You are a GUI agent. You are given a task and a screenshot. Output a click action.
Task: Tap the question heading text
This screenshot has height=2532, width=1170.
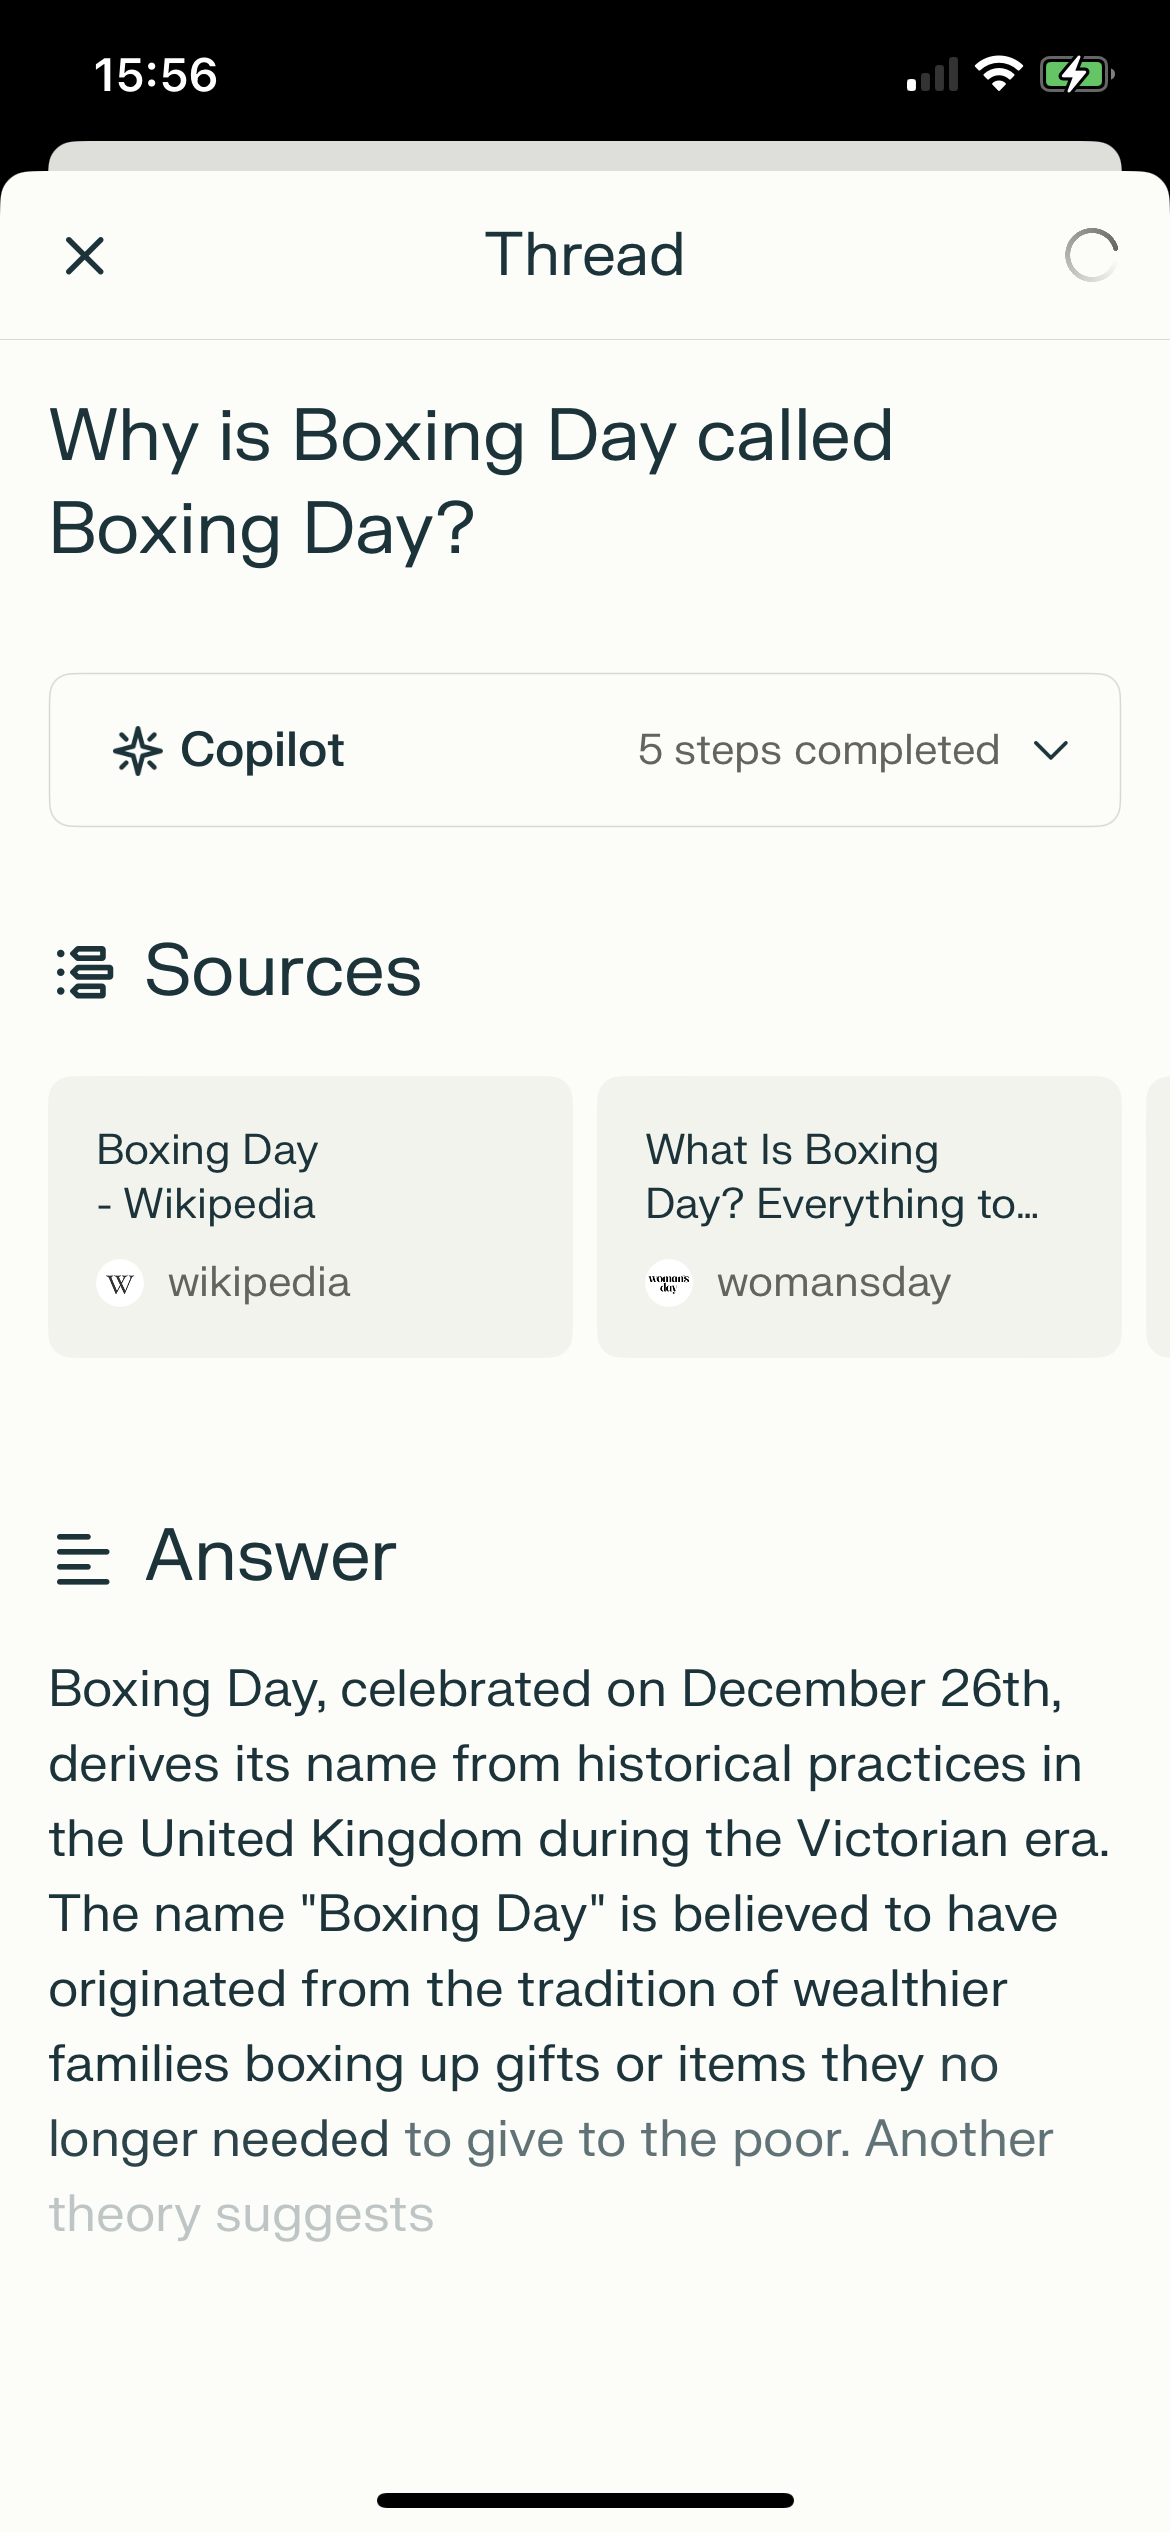[x=471, y=482]
